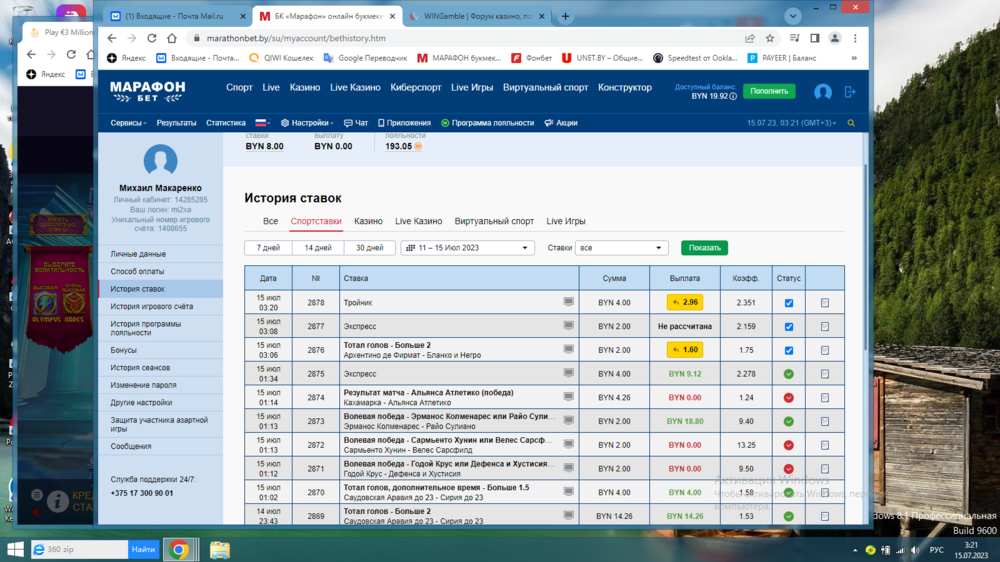Select Киберспорт in the main menu
This screenshot has height=562, width=1000.
pyautogui.click(x=415, y=88)
